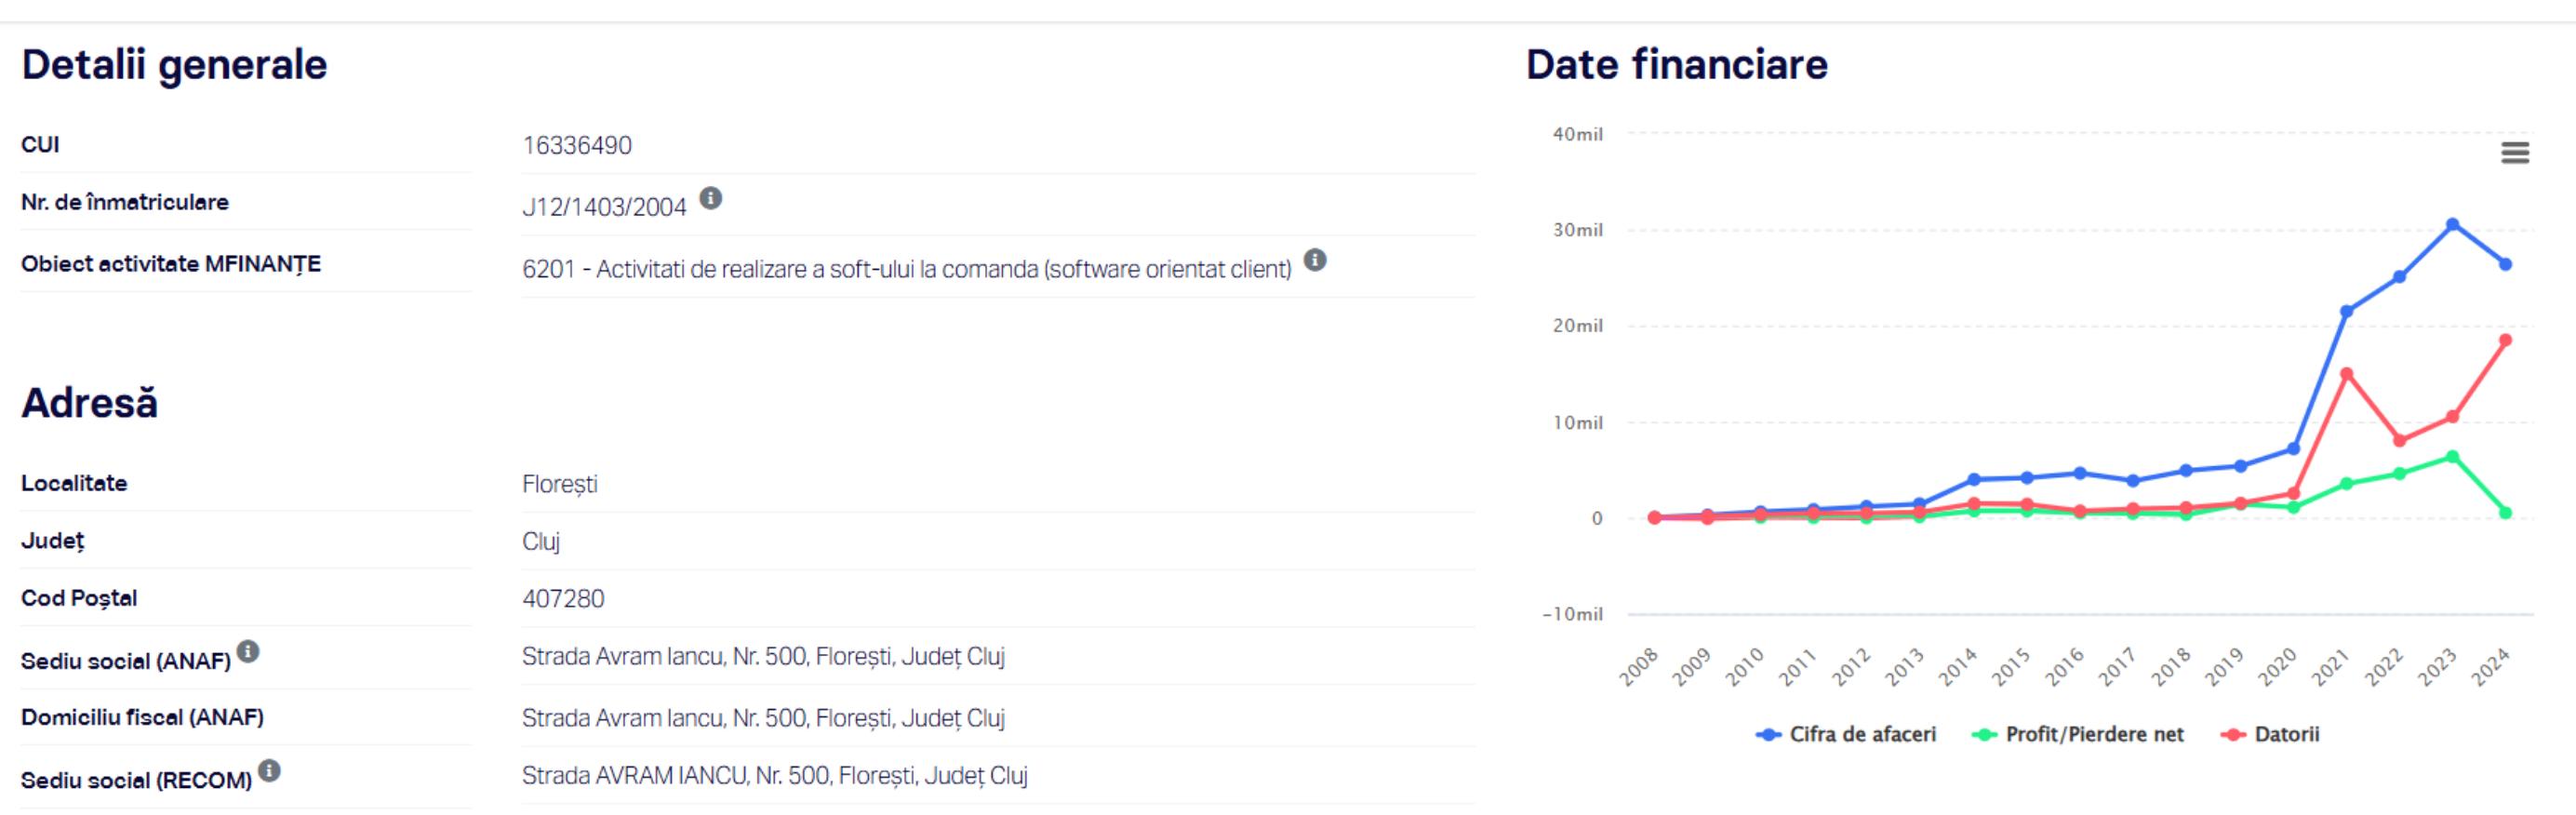Click the 2021 point on blue Cifra line
This screenshot has height=815, width=2576.
pyautogui.click(x=2346, y=311)
